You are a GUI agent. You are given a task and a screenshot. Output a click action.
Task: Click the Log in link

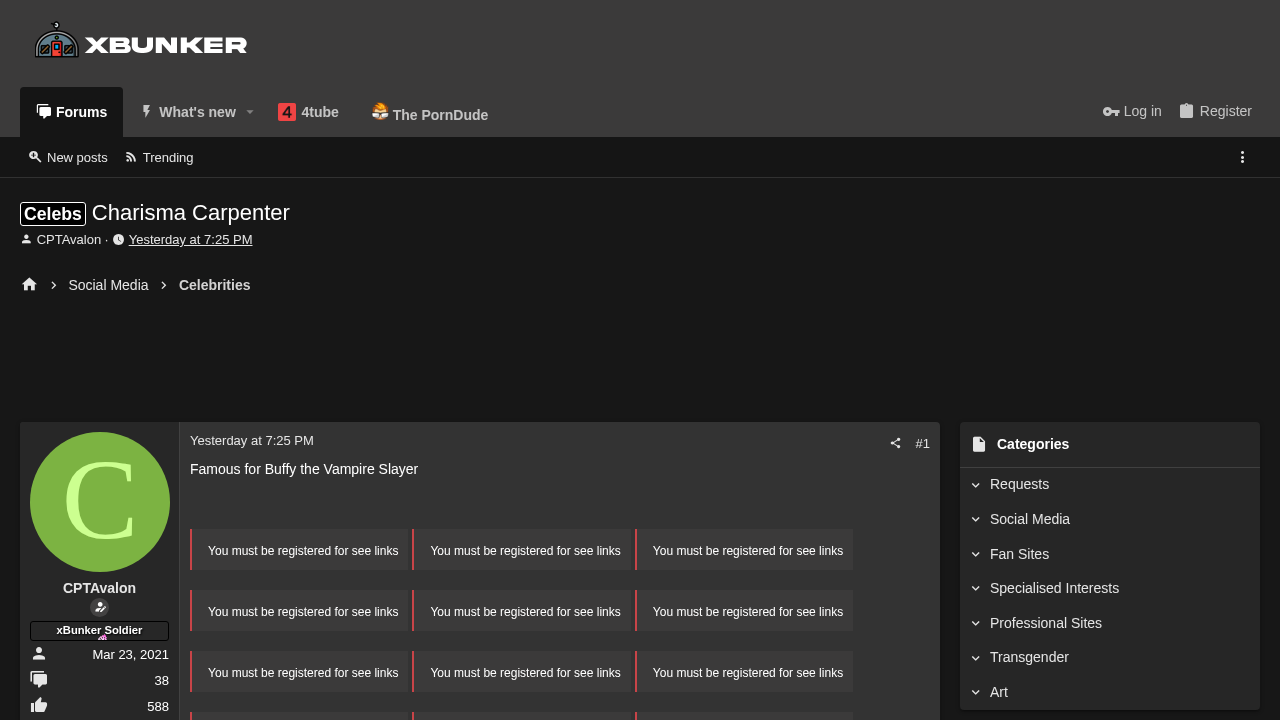[1132, 111]
